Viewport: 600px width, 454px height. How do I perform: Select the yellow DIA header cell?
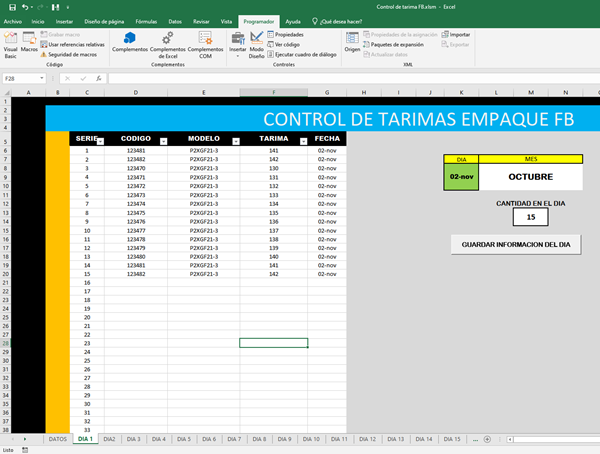pos(461,159)
